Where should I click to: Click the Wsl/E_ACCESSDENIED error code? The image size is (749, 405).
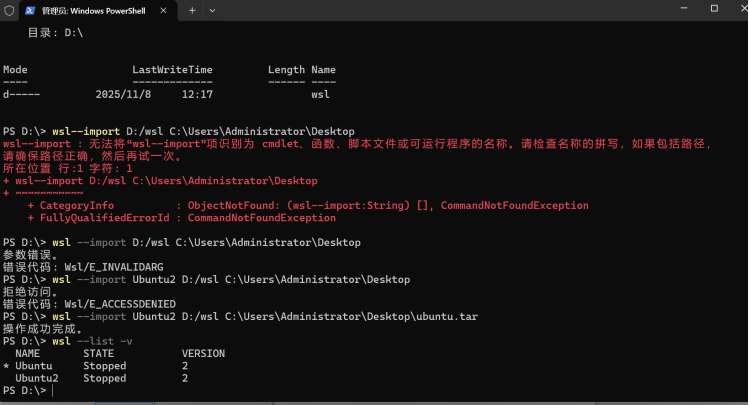coord(120,304)
